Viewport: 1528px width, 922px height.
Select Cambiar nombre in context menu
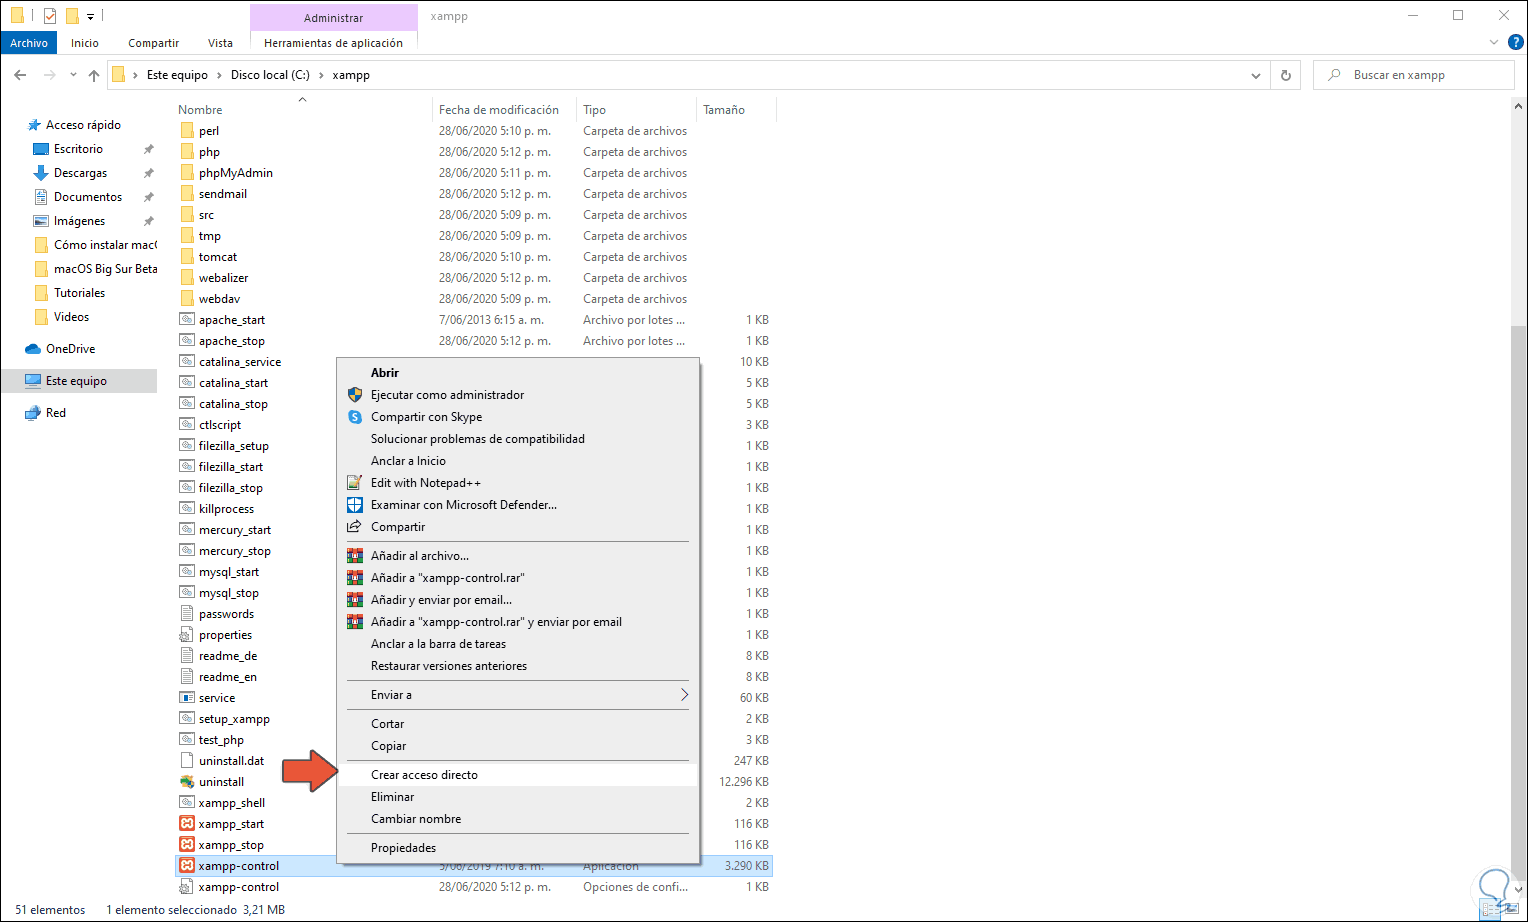click(x=518, y=819)
